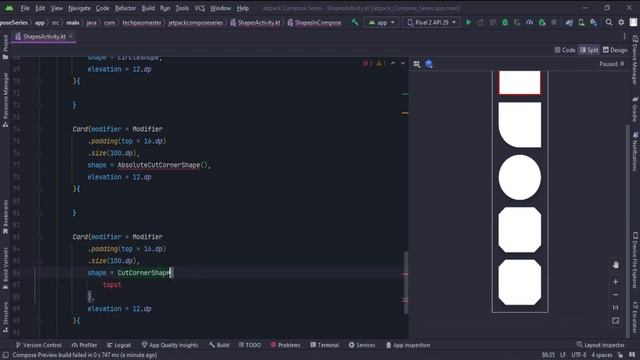Click the errors count indicator in editor
This screenshot has width=640, height=360.
click(368, 63)
